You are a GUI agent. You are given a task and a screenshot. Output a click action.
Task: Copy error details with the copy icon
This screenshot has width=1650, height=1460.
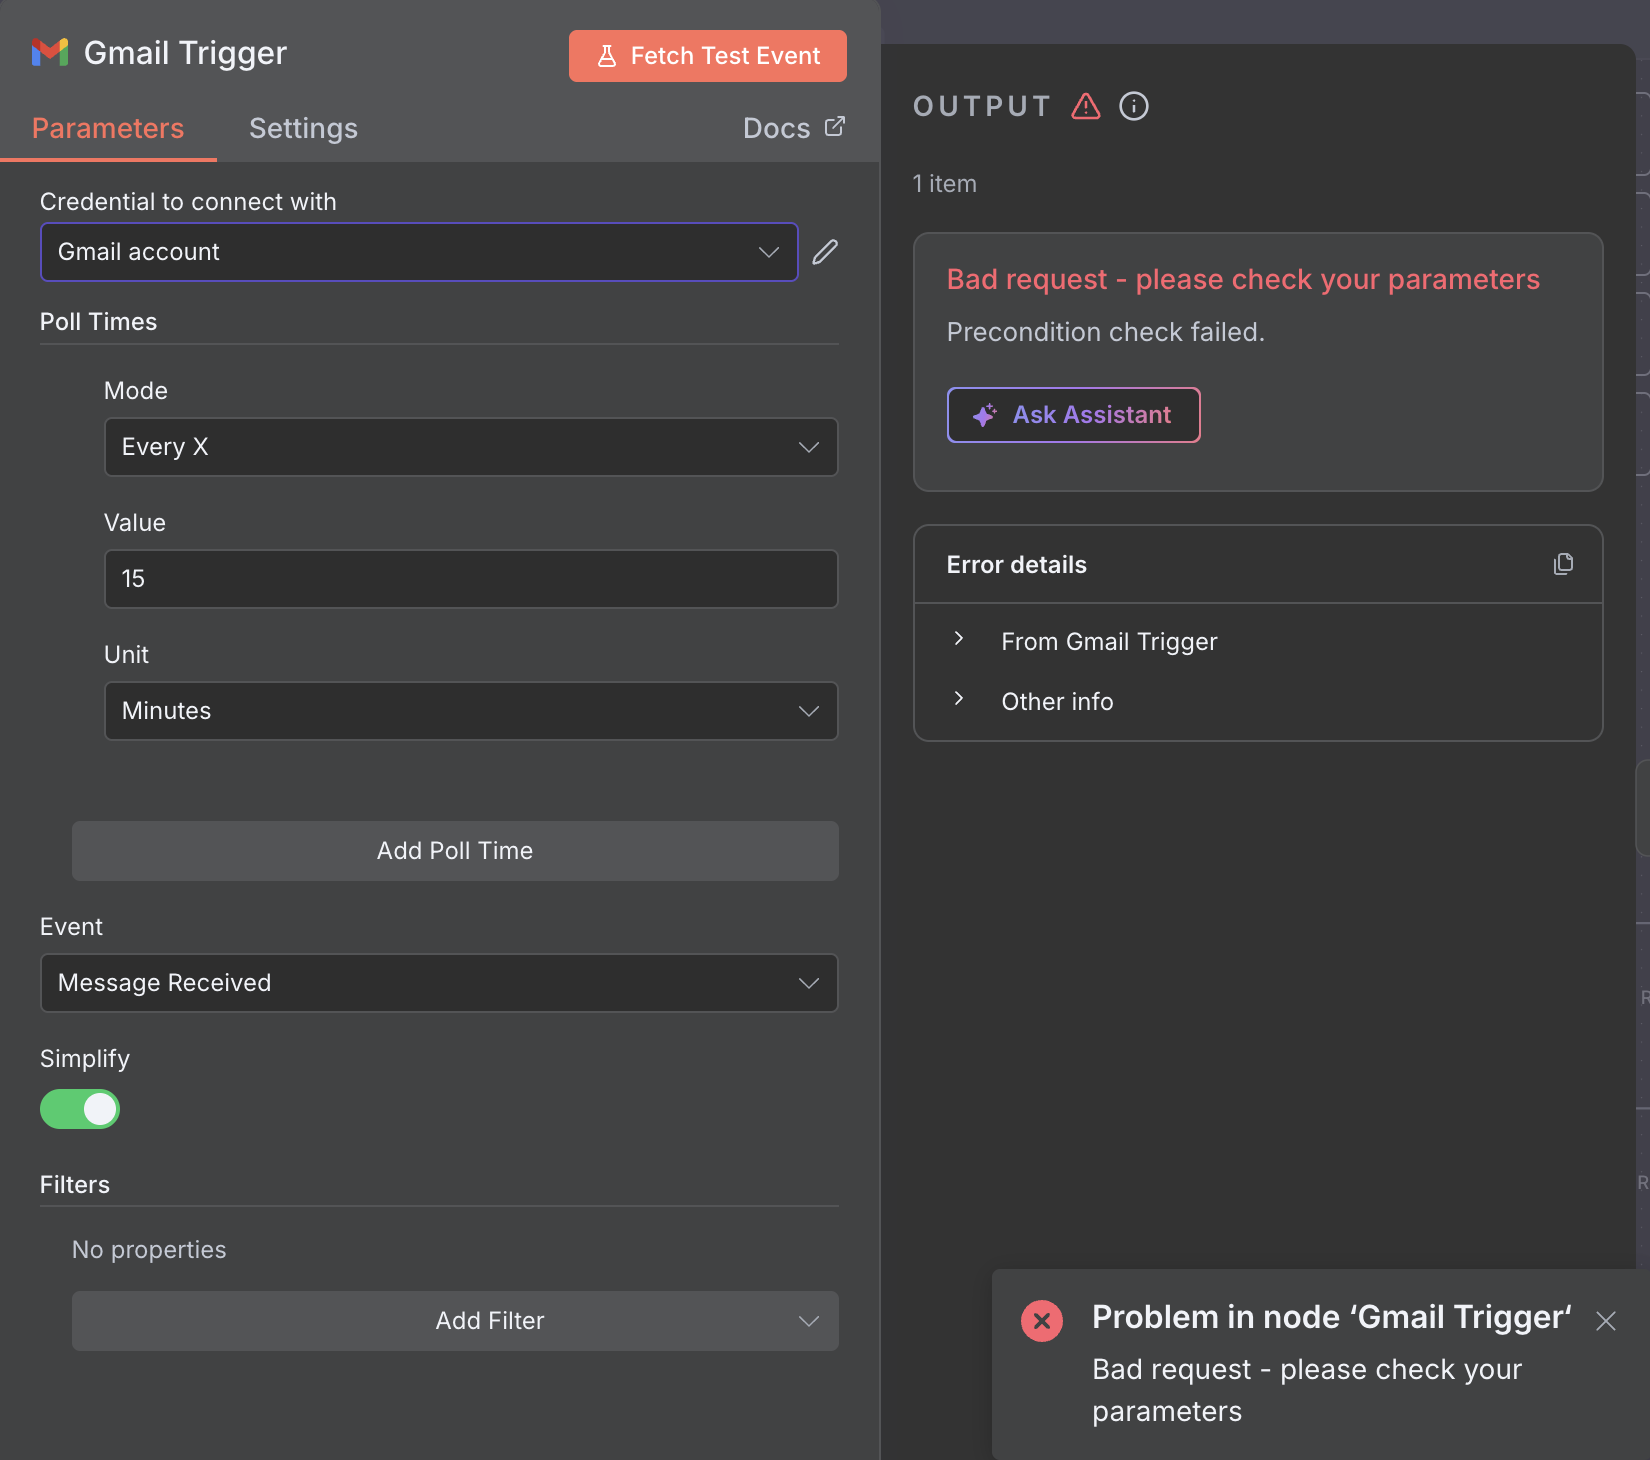click(1563, 564)
